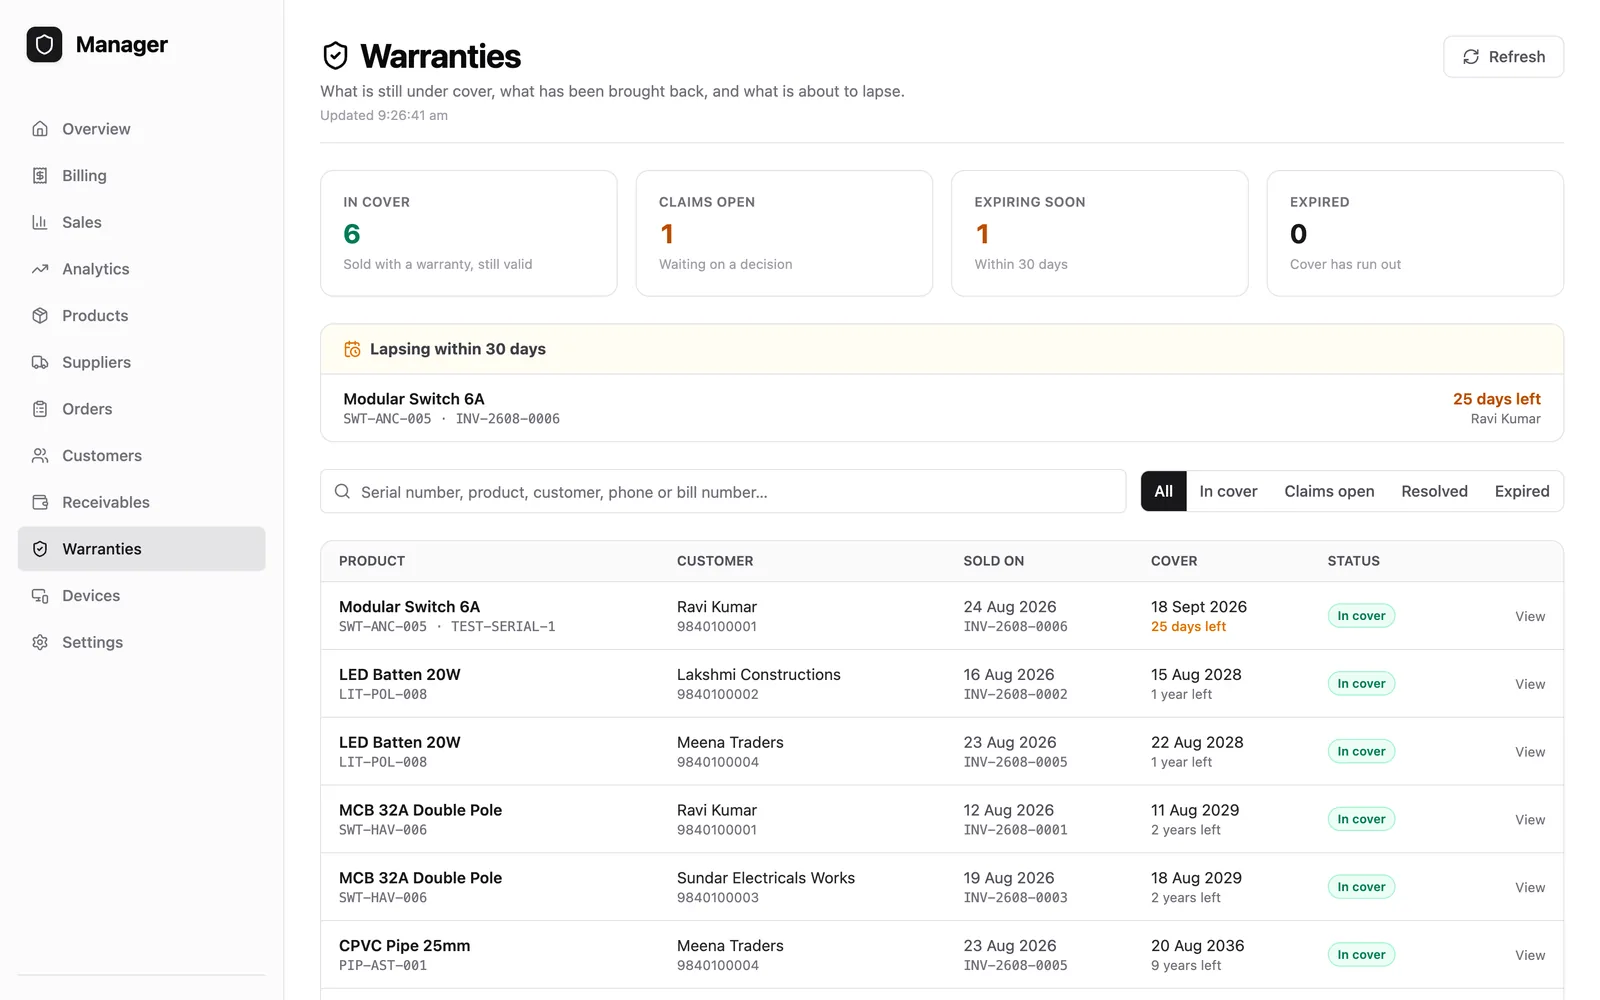Click the COVER column header

pyautogui.click(x=1174, y=561)
